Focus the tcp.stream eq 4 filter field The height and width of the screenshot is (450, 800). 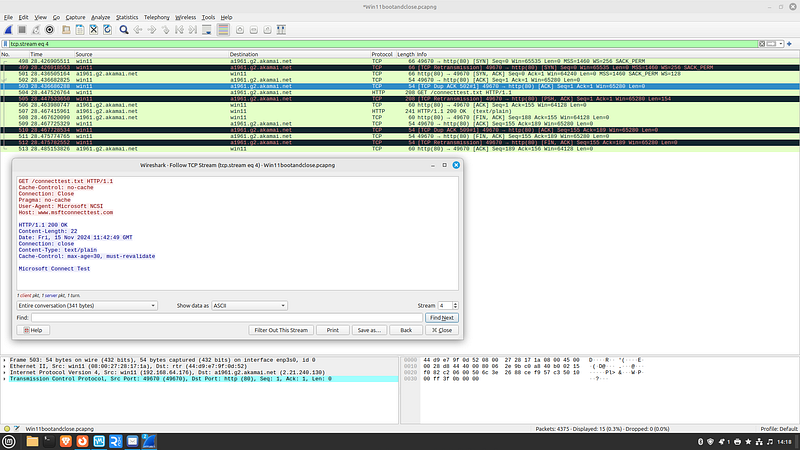coord(383,44)
